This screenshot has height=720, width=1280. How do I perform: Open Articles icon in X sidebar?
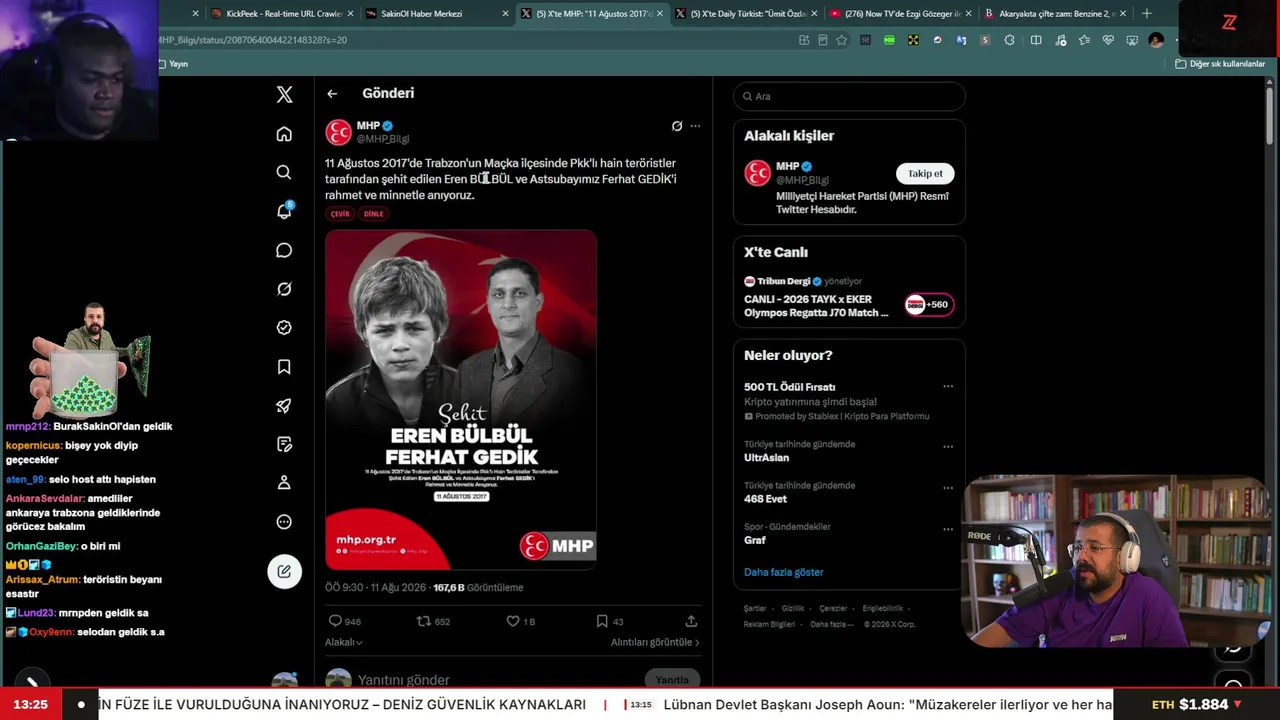tap(284, 444)
